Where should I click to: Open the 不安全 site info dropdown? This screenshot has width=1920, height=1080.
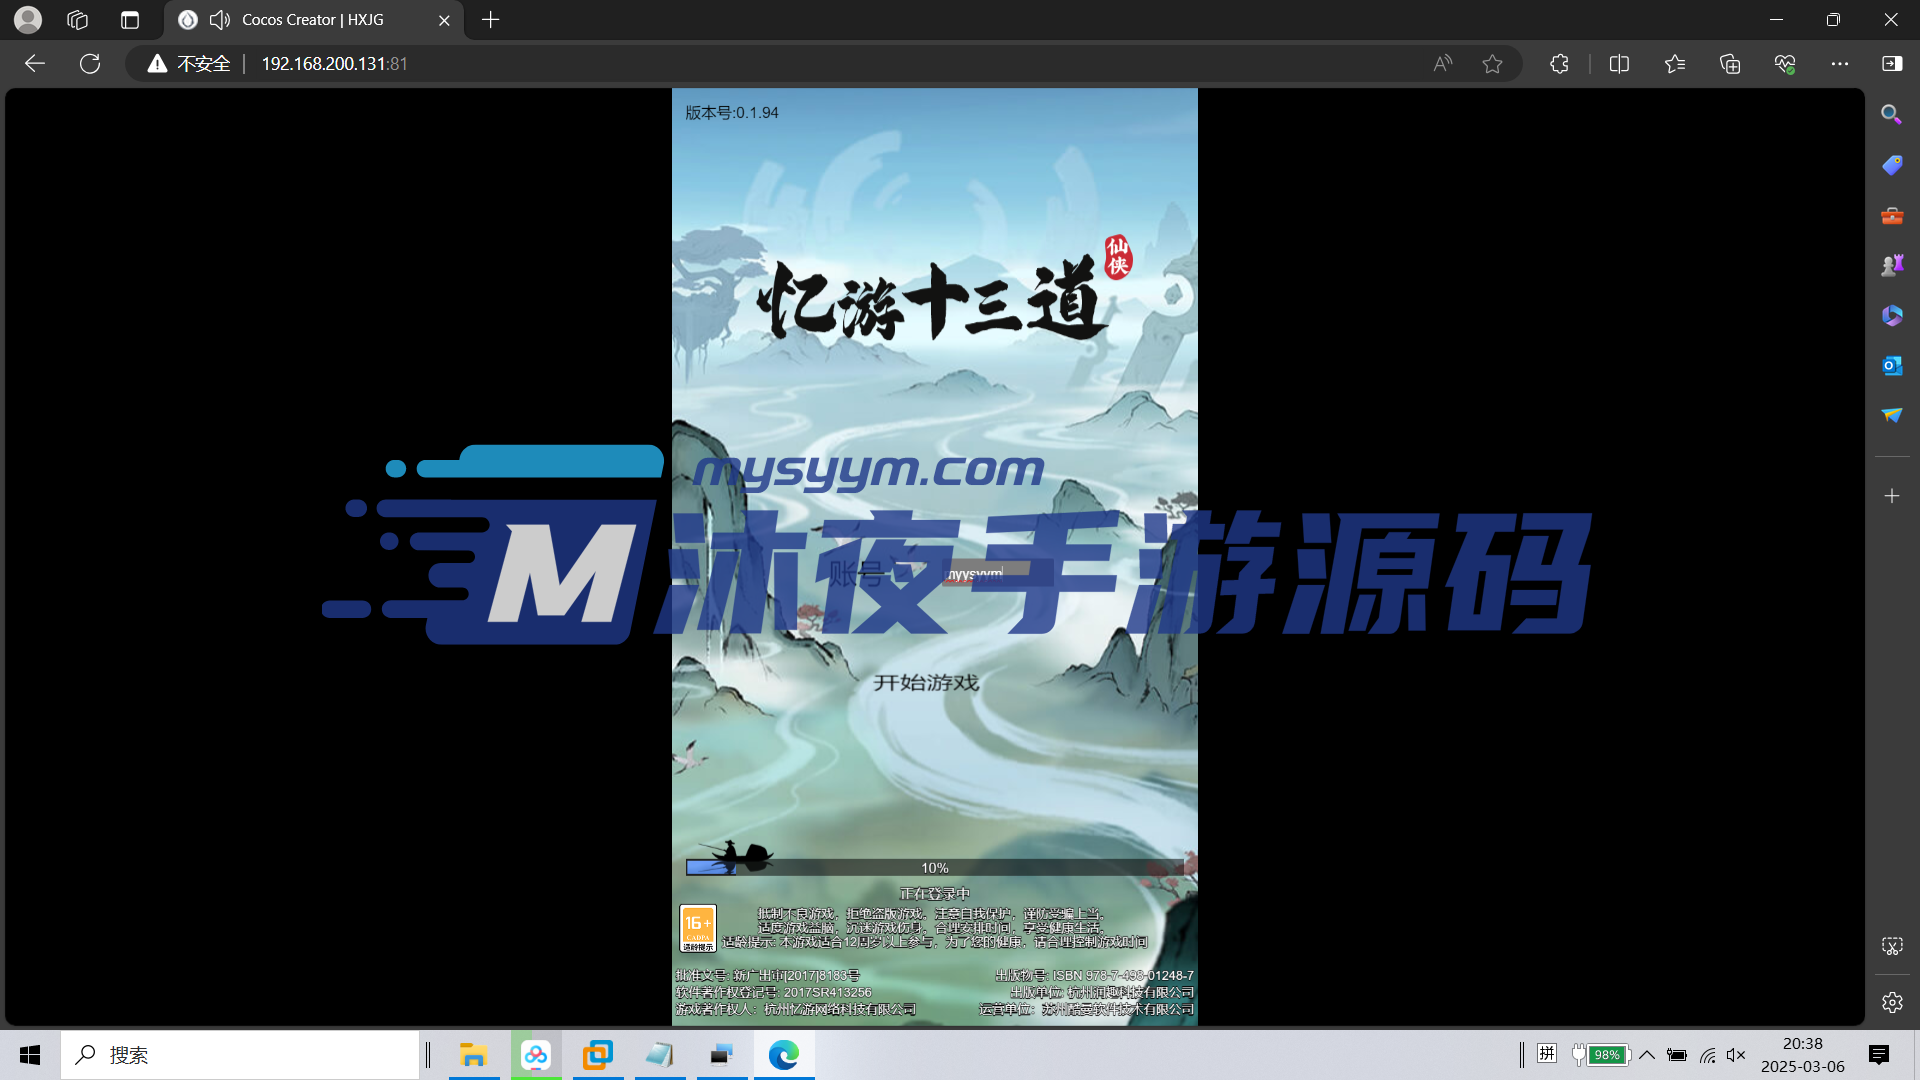pyautogui.click(x=188, y=63)
